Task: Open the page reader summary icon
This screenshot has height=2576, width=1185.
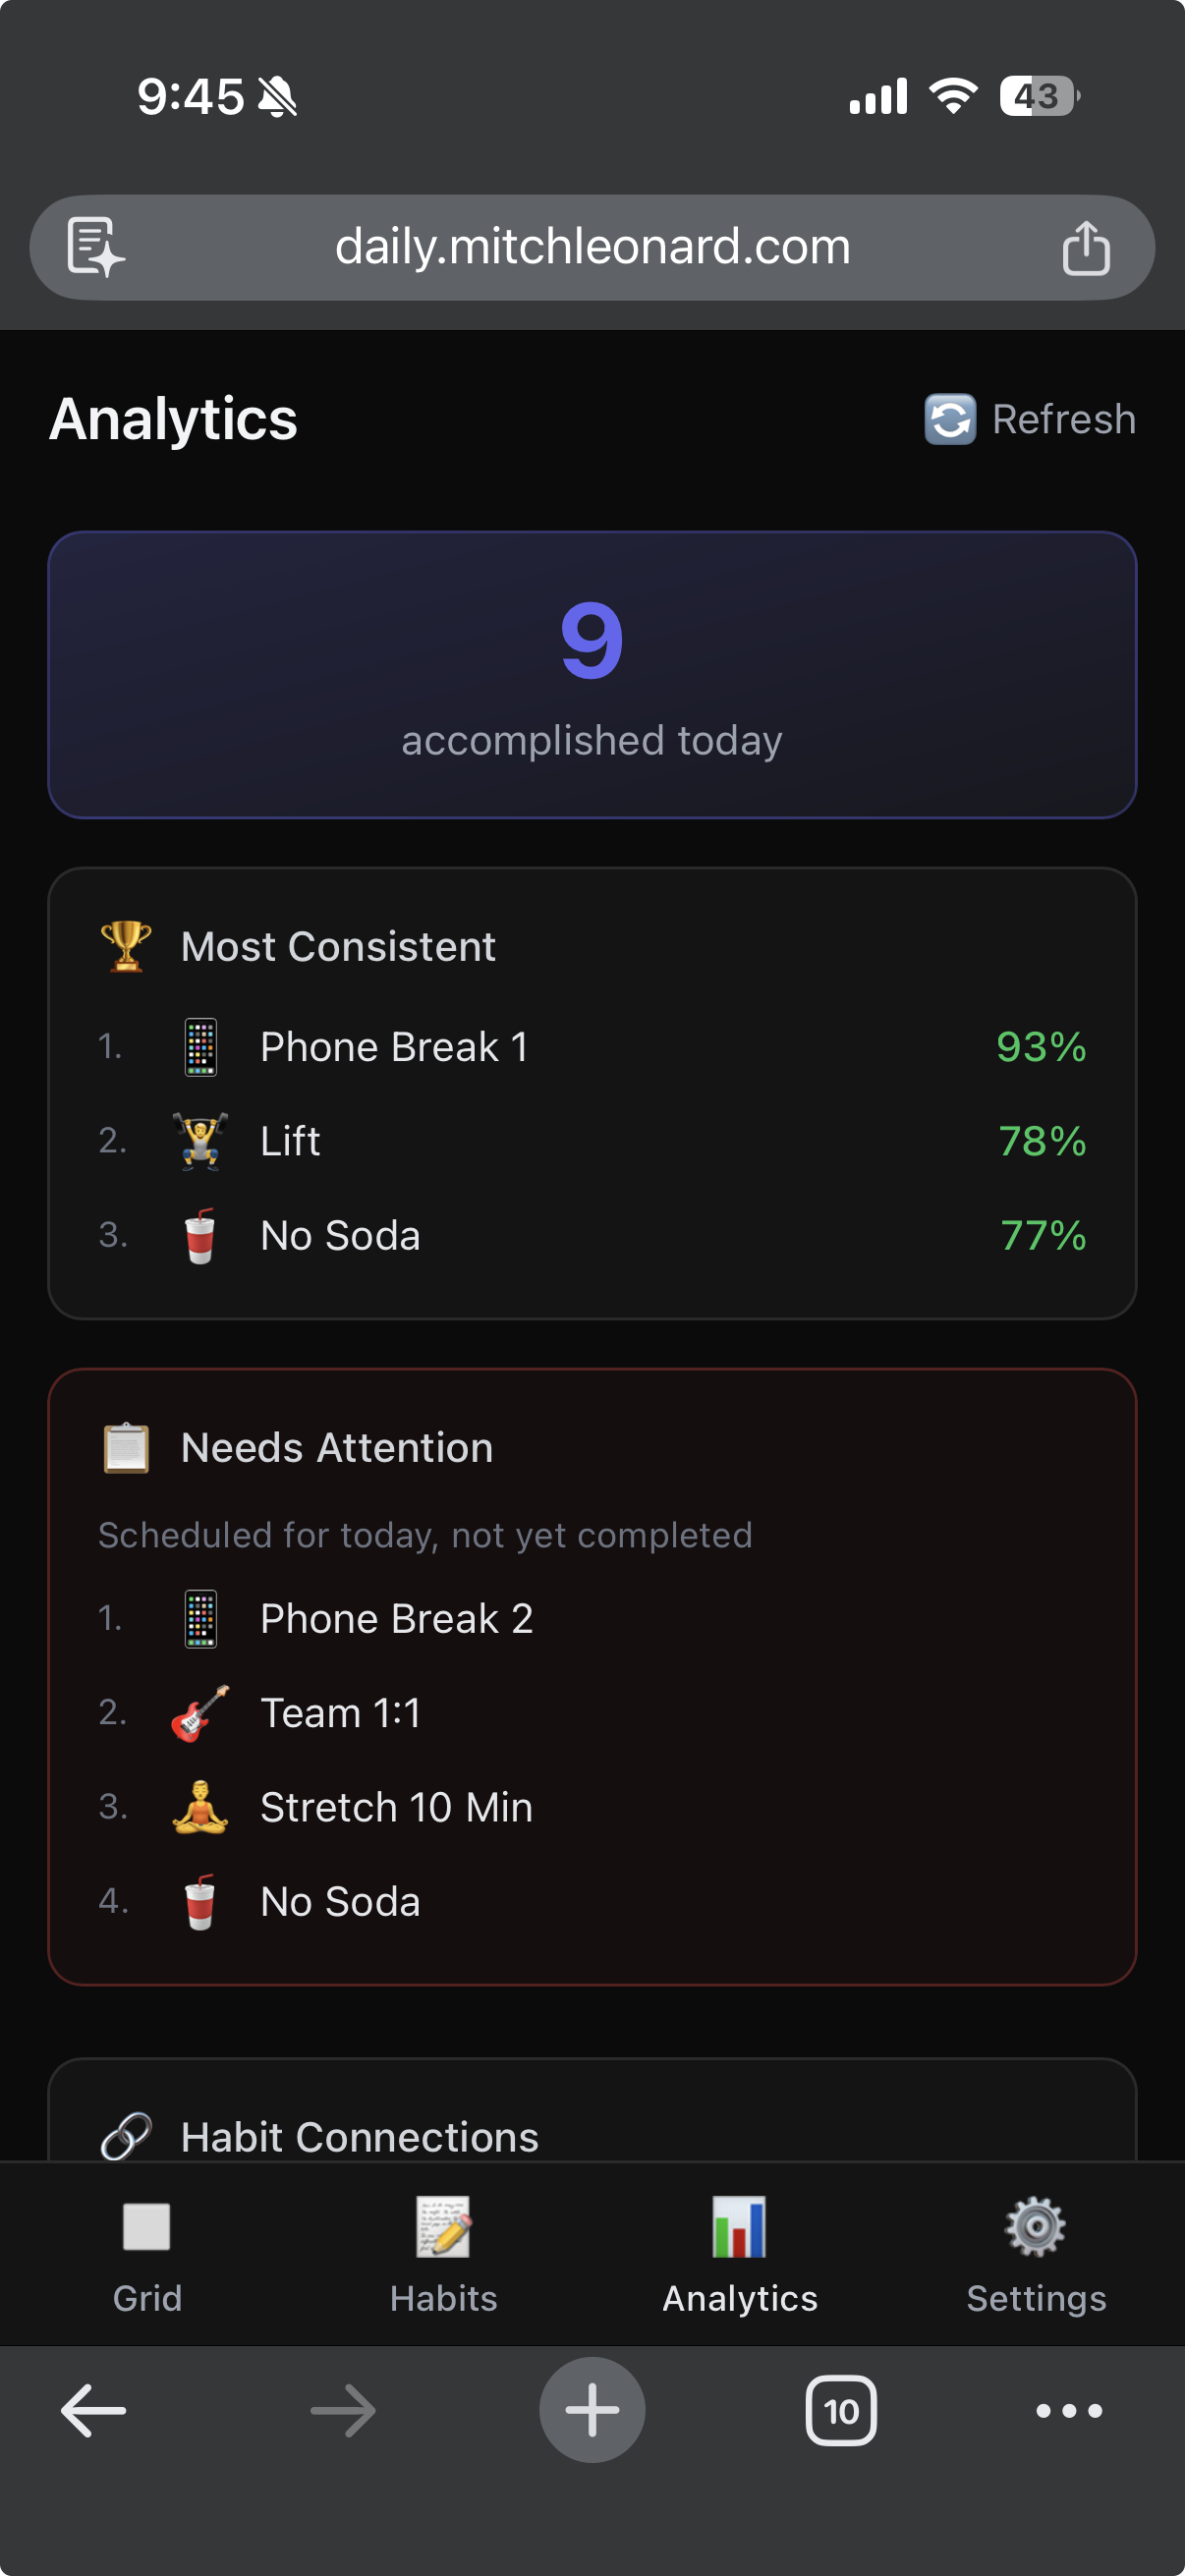Action: 95,247
